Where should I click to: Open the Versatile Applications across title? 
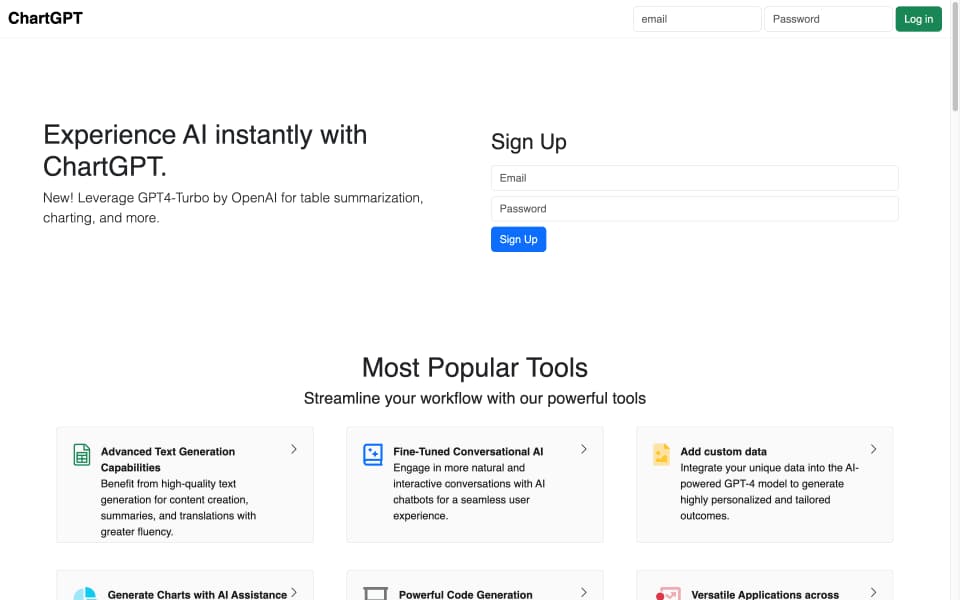pos(765,594)
